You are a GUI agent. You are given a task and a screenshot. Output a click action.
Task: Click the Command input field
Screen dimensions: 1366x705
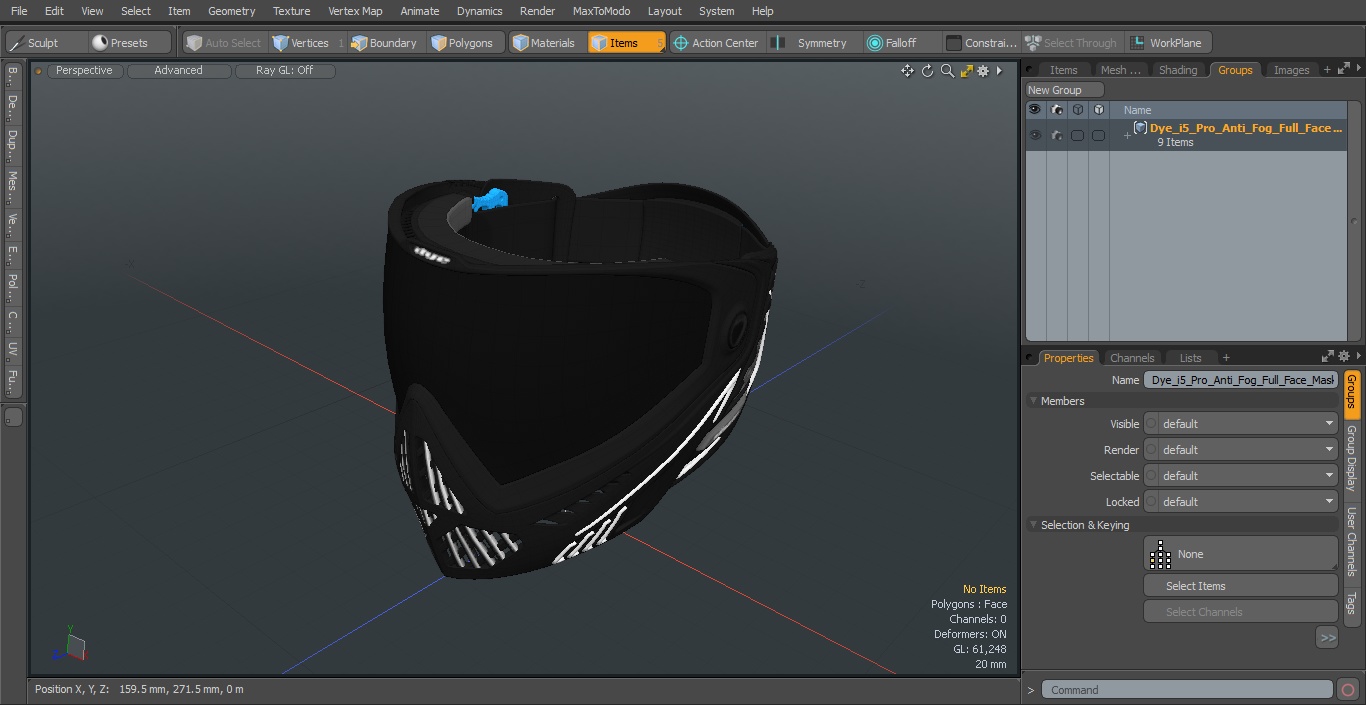pos(1187,690)
